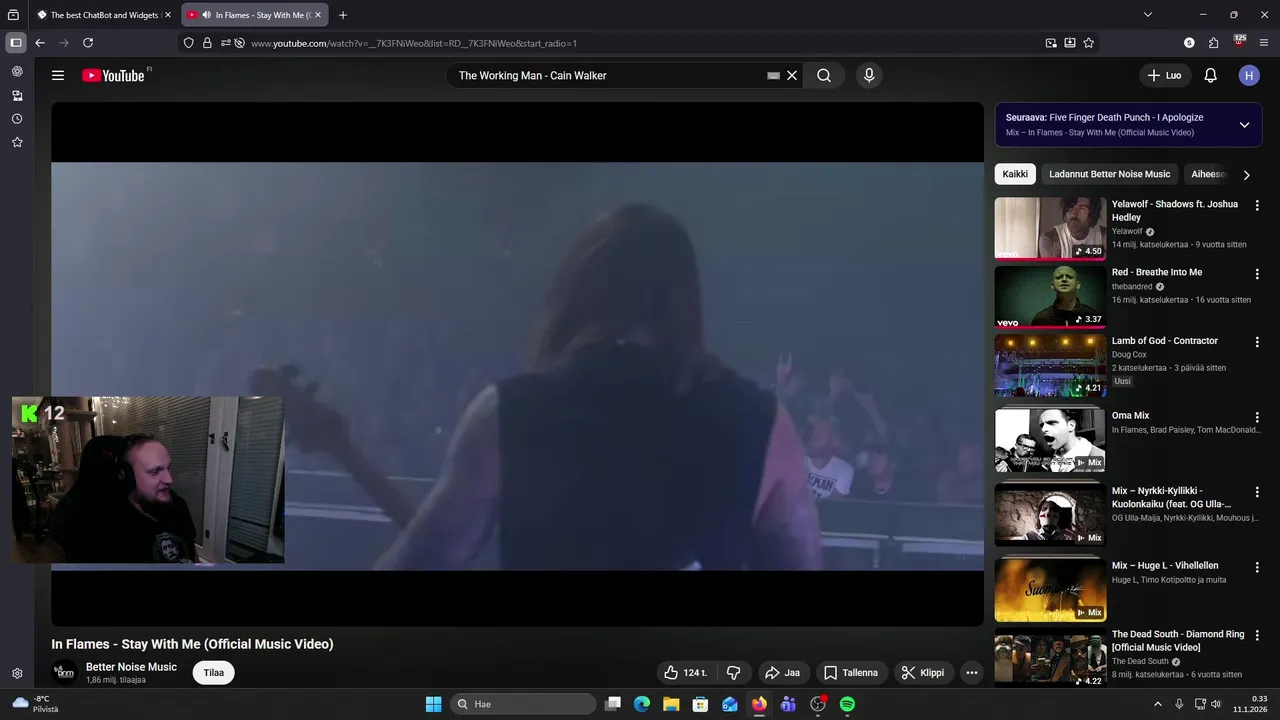Clear the YouTube search field text
The height and width of the screenshot is (720, 1280).
tap(792, 75)
